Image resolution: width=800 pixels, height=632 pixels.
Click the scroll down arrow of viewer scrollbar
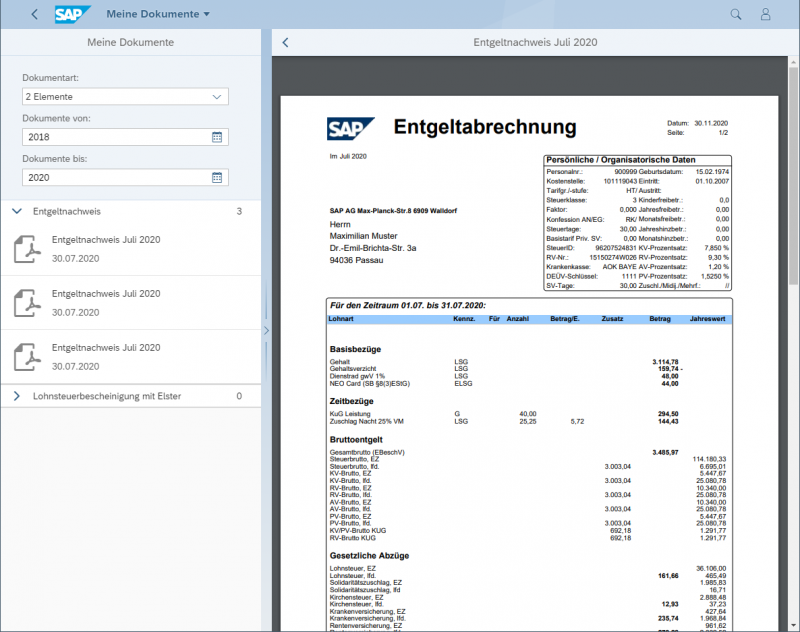(x=793, y=625)
